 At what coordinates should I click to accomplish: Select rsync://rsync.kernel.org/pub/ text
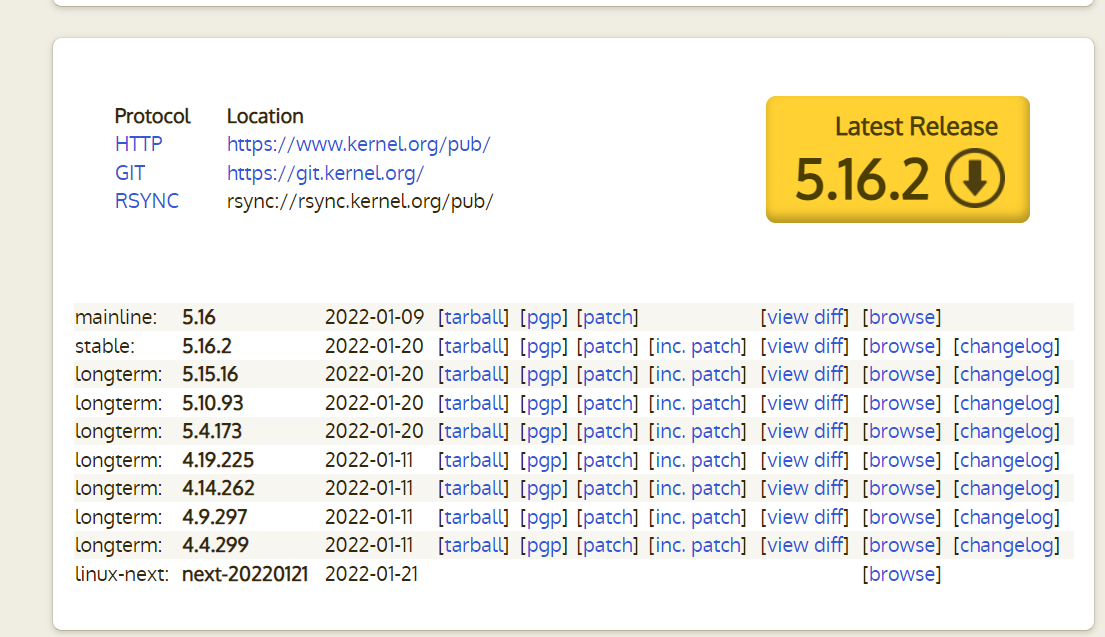(x=360, y=202)
